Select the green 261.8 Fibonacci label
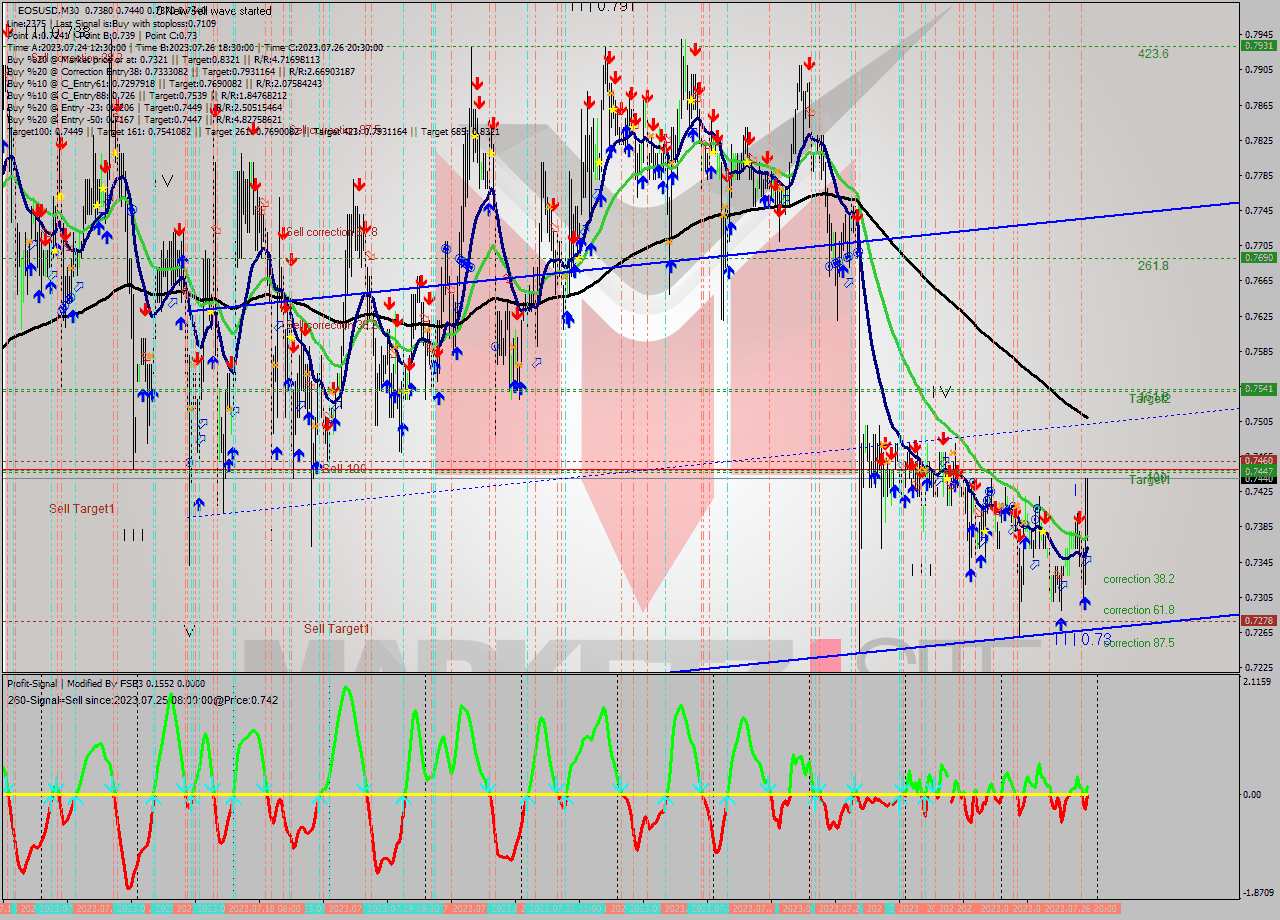This screenshot has width=1280, height=920. tap(1153, 266)
